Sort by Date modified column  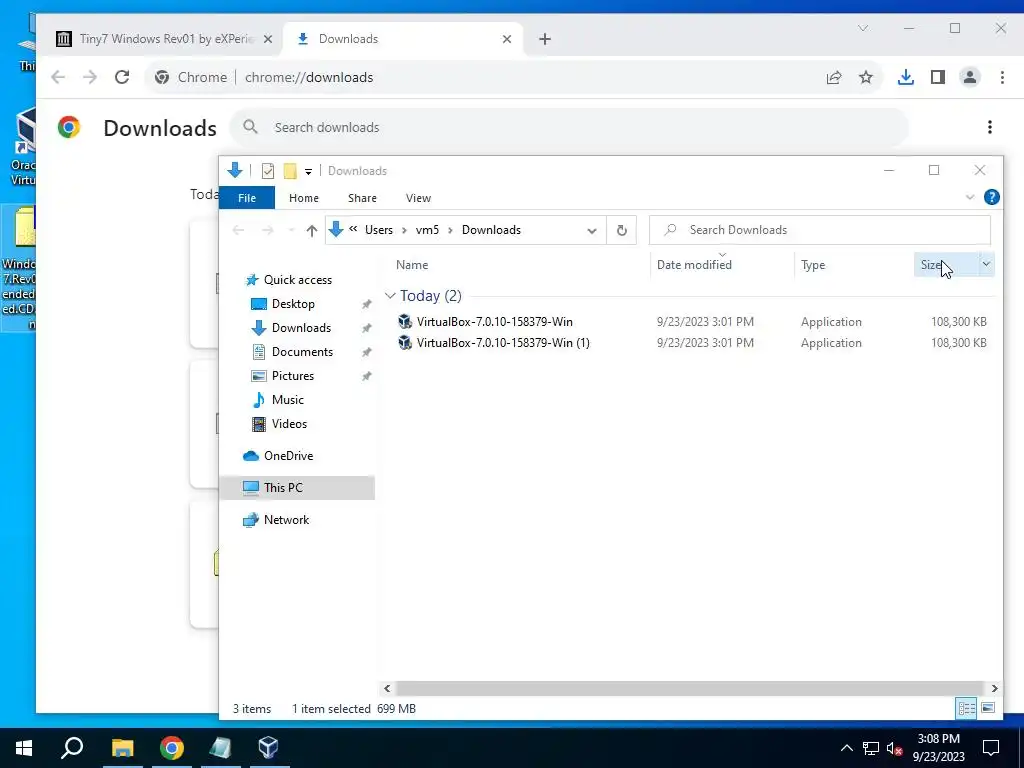pos(694,264)
